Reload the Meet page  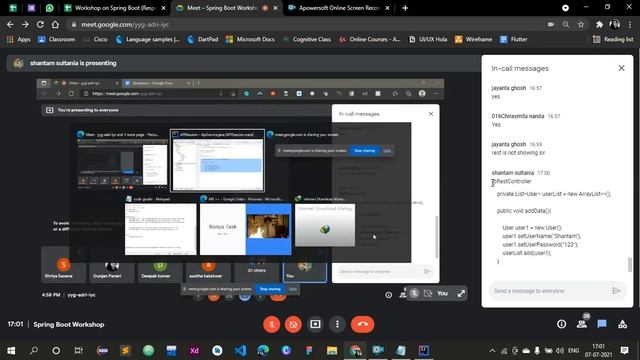40,24
